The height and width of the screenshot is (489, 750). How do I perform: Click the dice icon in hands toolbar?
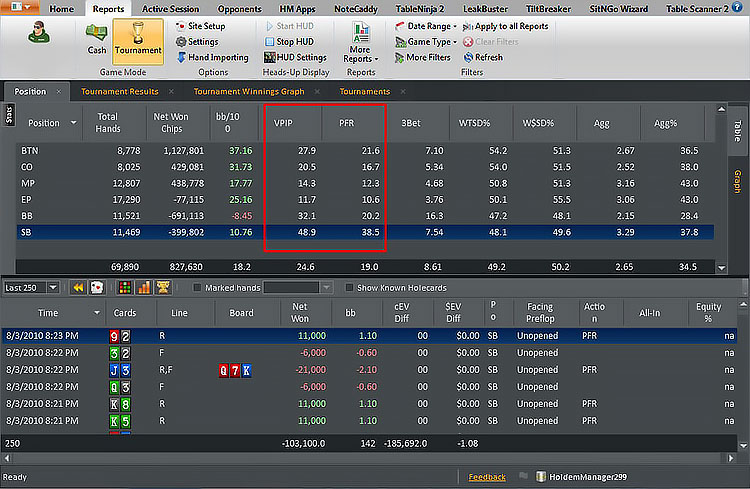[98, 287]
